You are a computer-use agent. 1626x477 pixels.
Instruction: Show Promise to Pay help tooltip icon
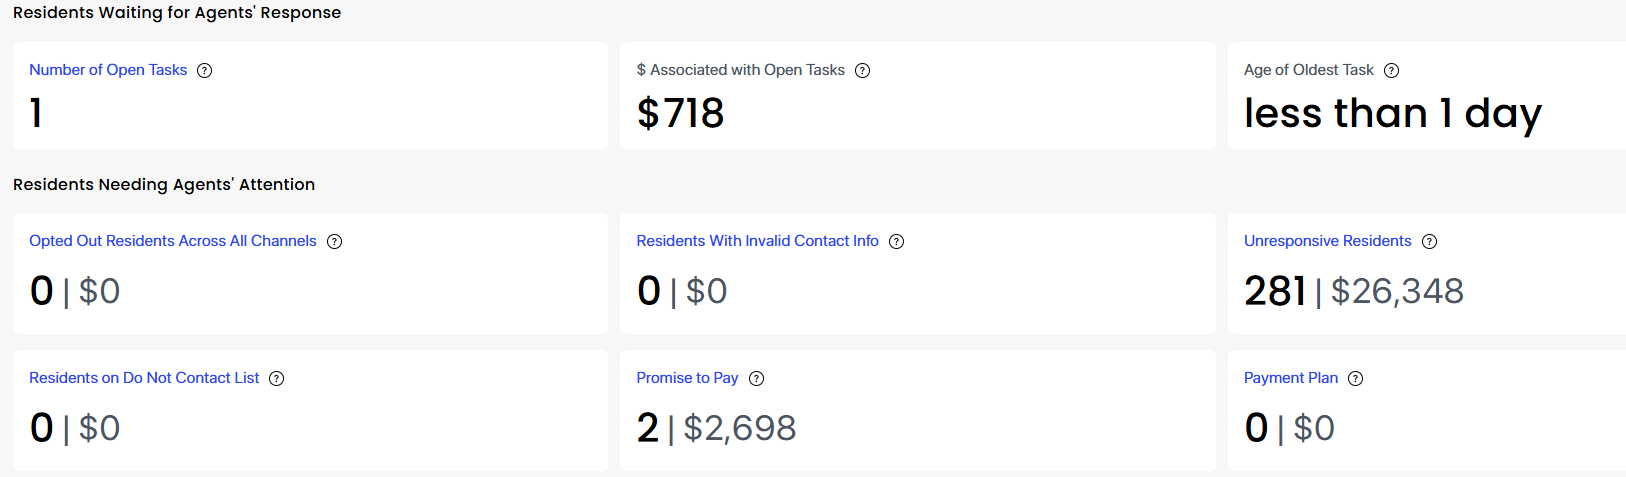coord(757,378)
